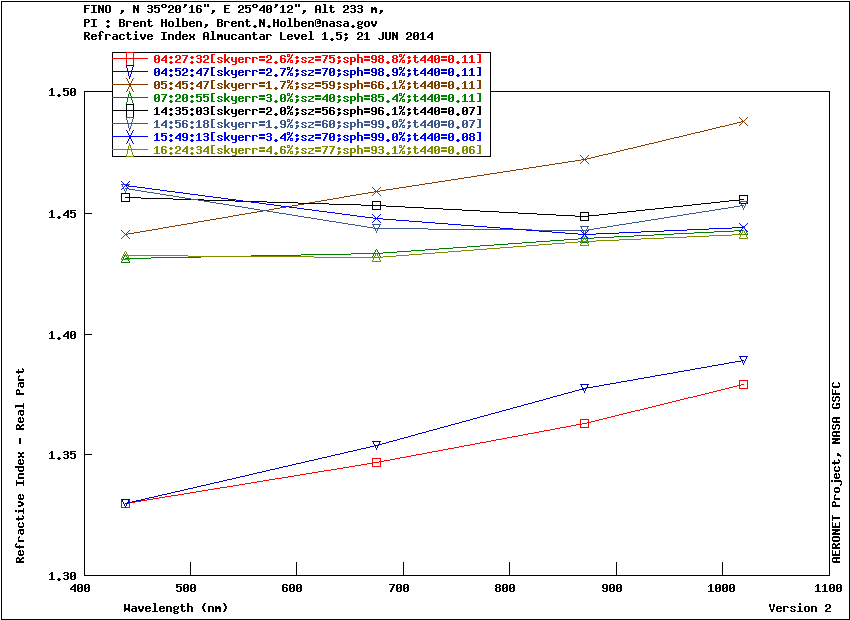The image size is (850, 620).
Task: Click the brown X data point at 1020 nm
Action: [743, 121]
